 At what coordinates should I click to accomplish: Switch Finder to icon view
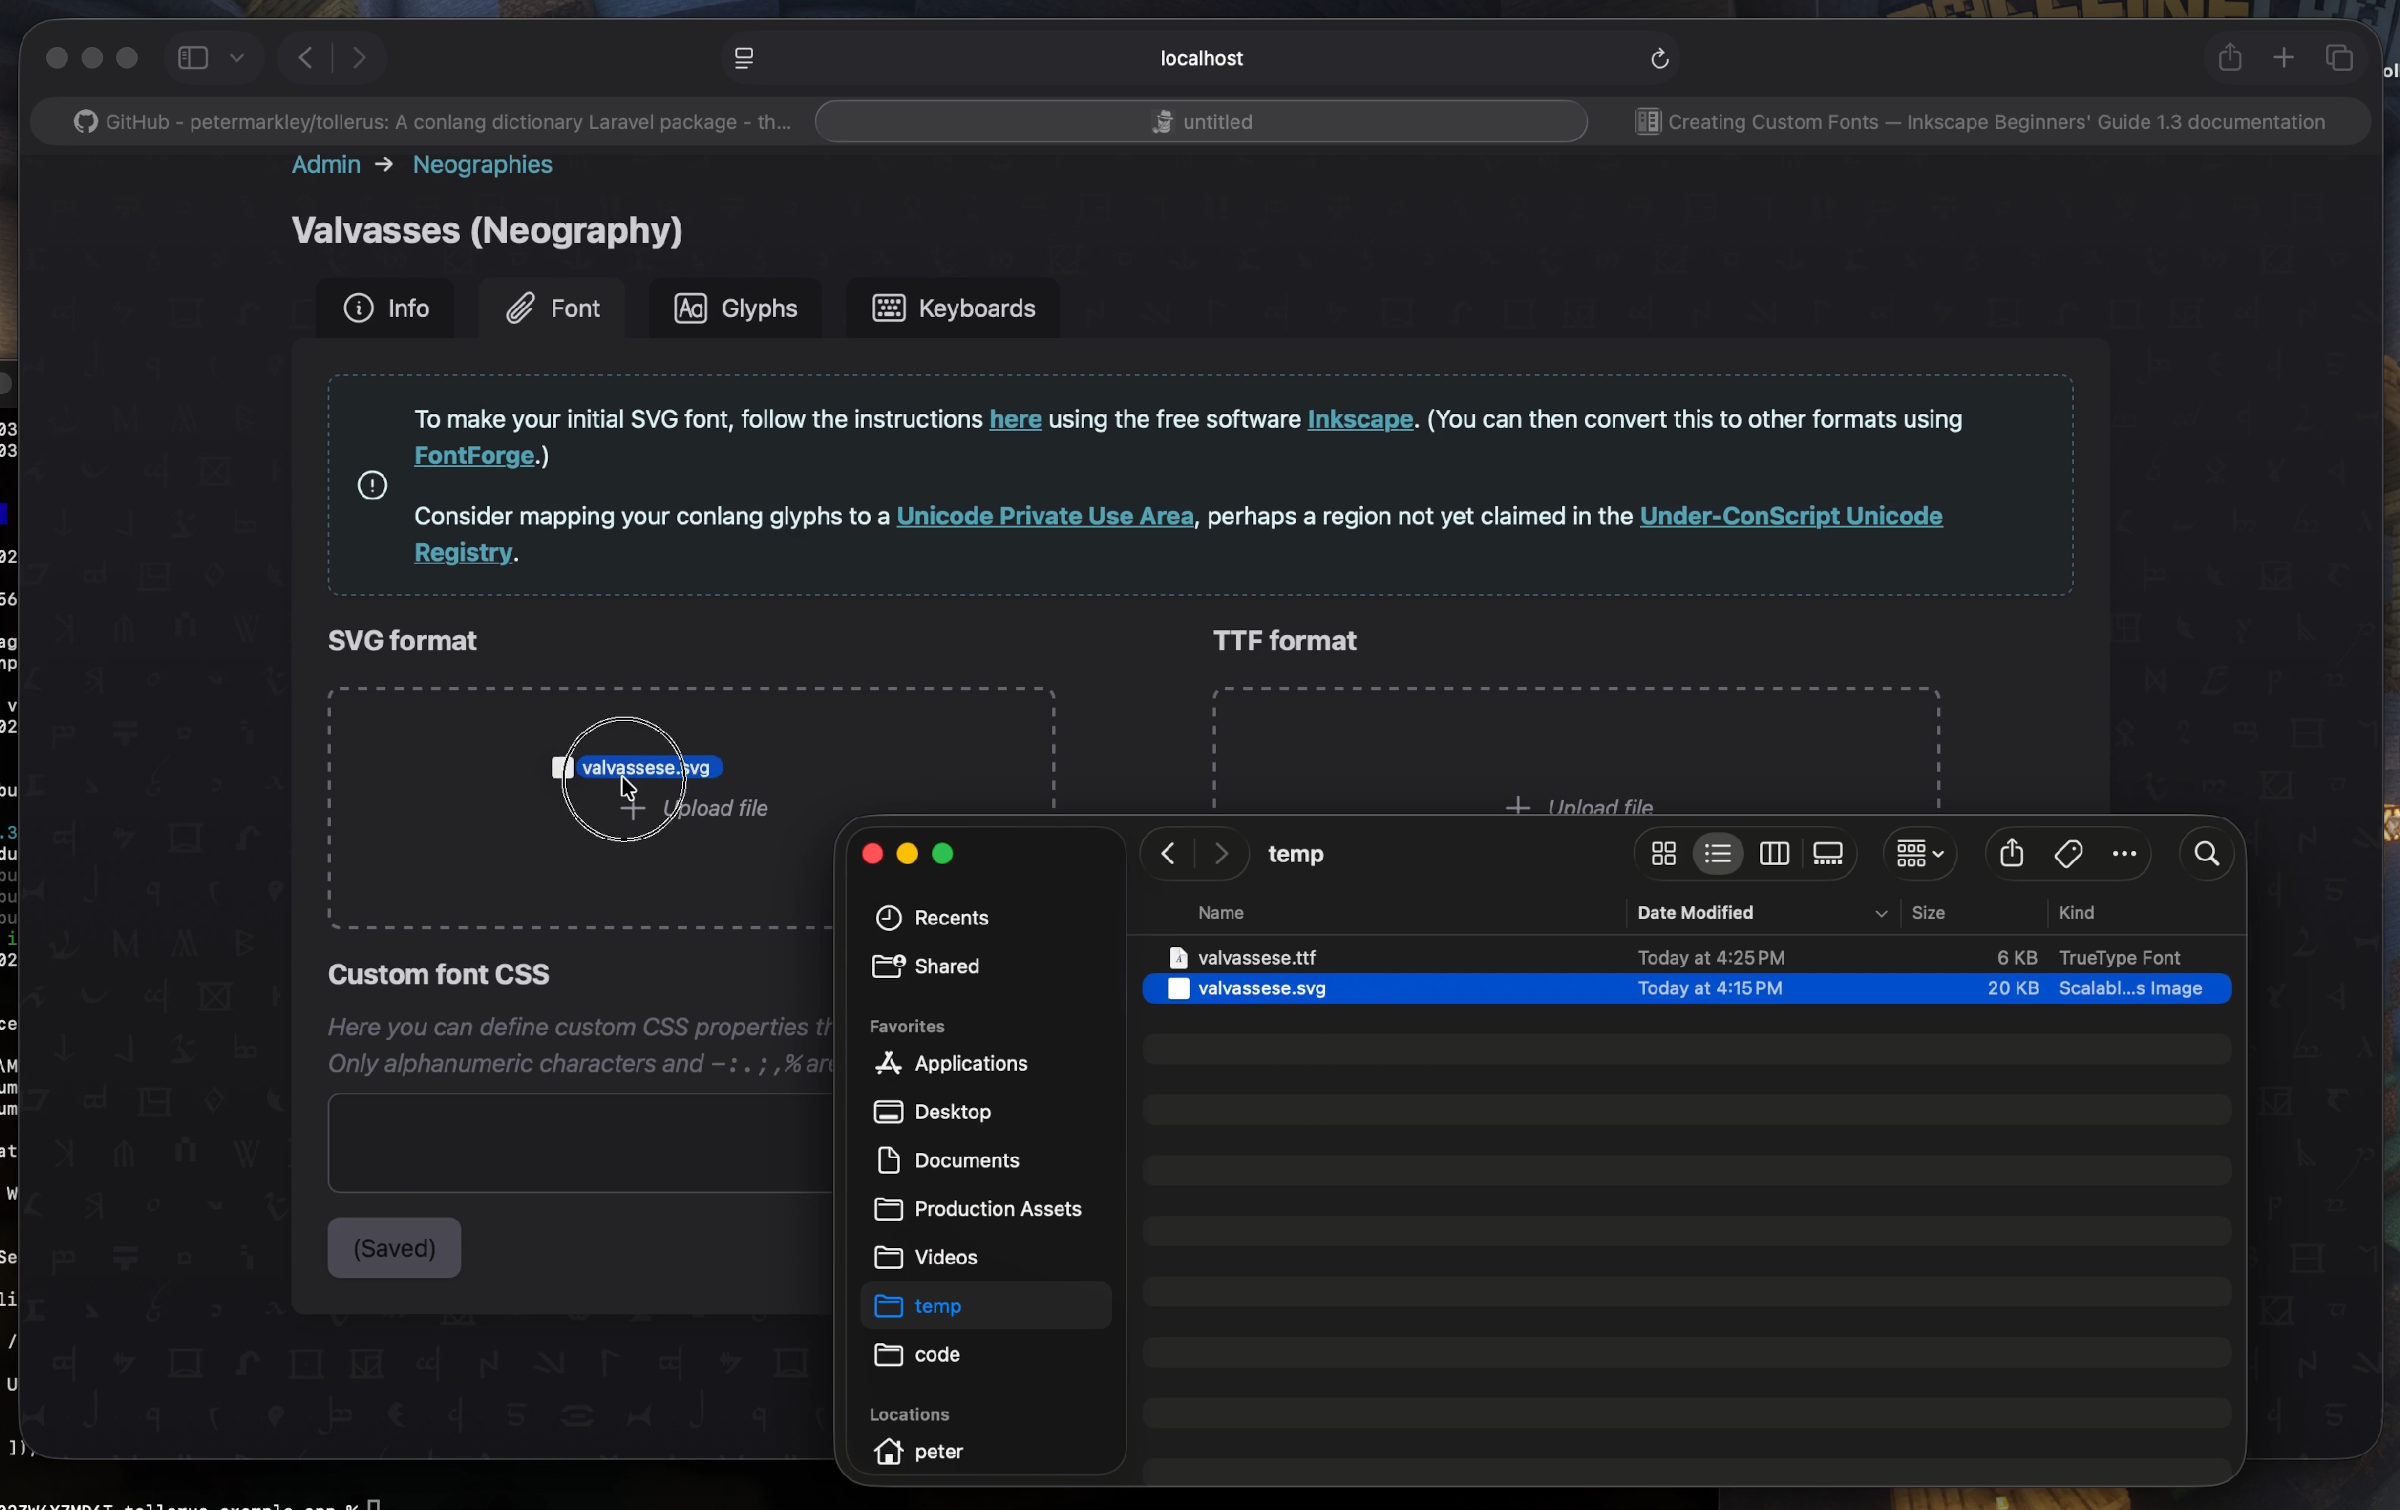[x=1663, y=853]
